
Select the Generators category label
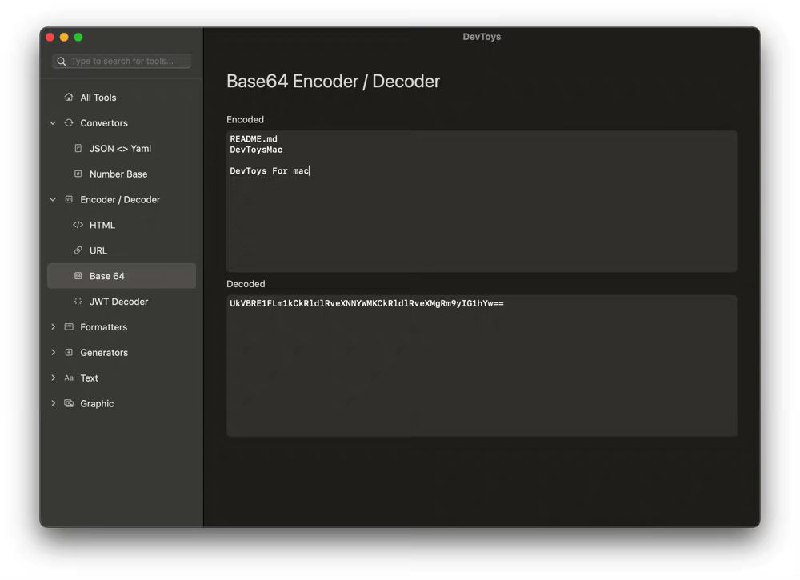104,352
